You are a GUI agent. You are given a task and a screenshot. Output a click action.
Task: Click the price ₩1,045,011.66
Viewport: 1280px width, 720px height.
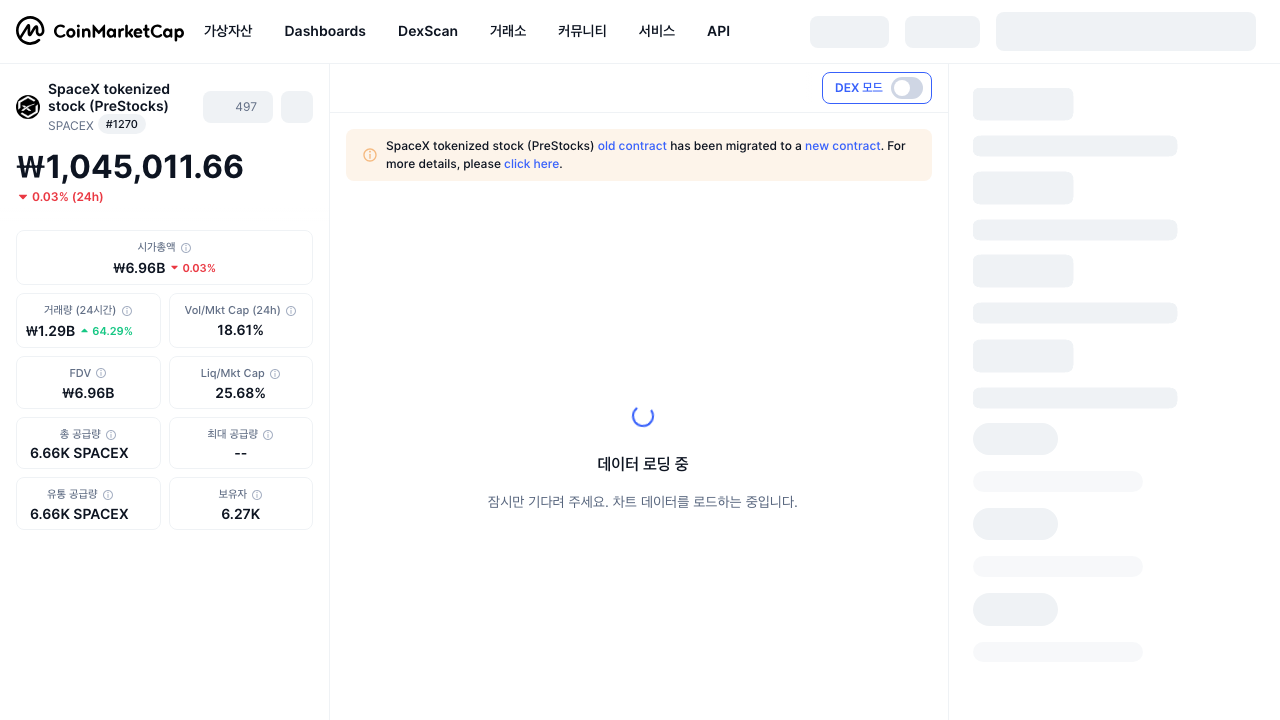[x=130, y=167]
